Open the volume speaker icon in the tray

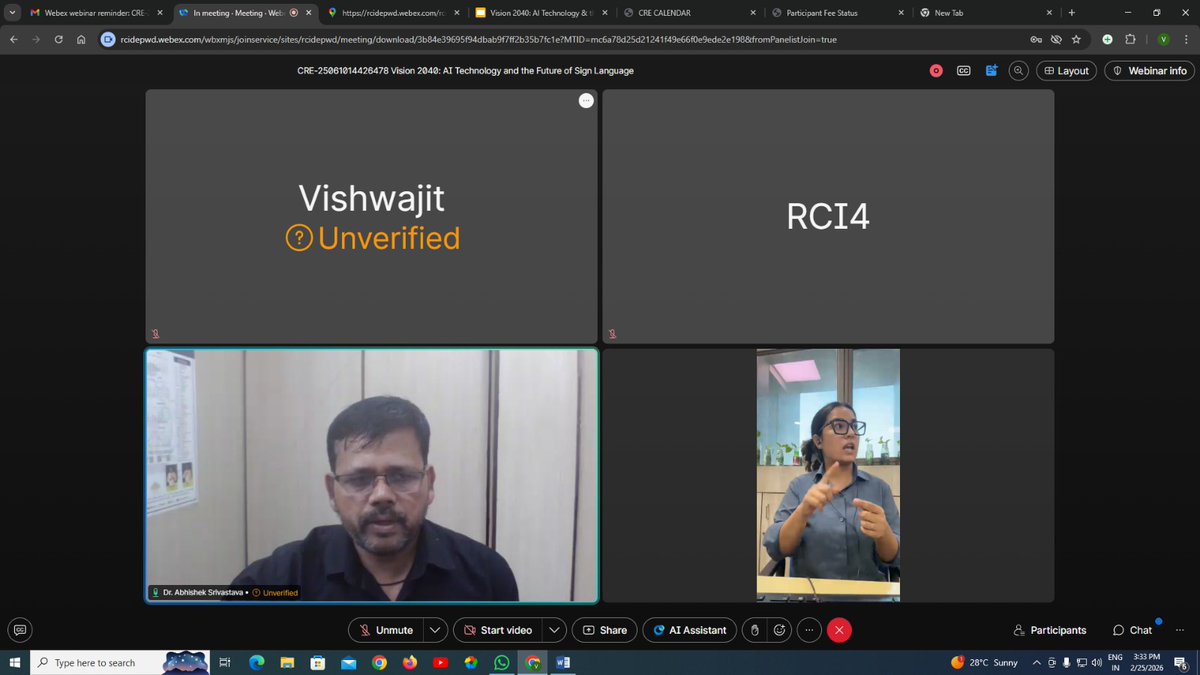[x=1098, y=662]
